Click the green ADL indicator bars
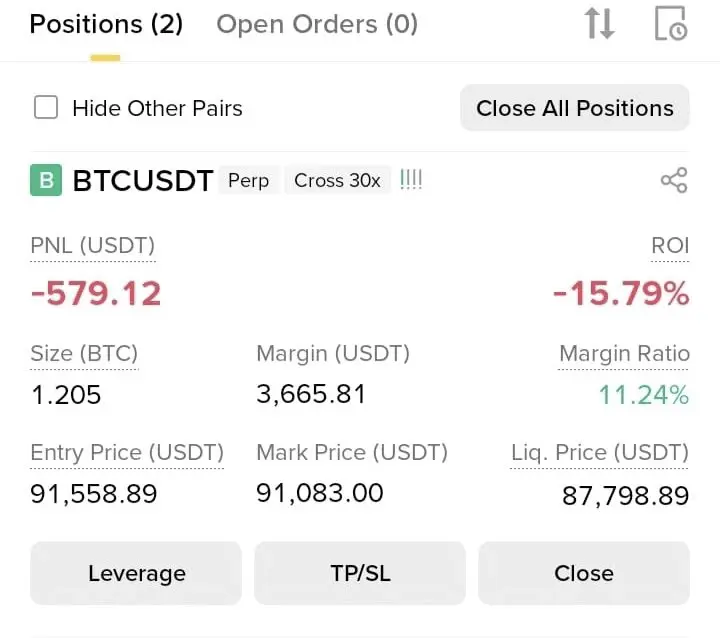This screenshot has width=720, height=638. tap(411, 180)
